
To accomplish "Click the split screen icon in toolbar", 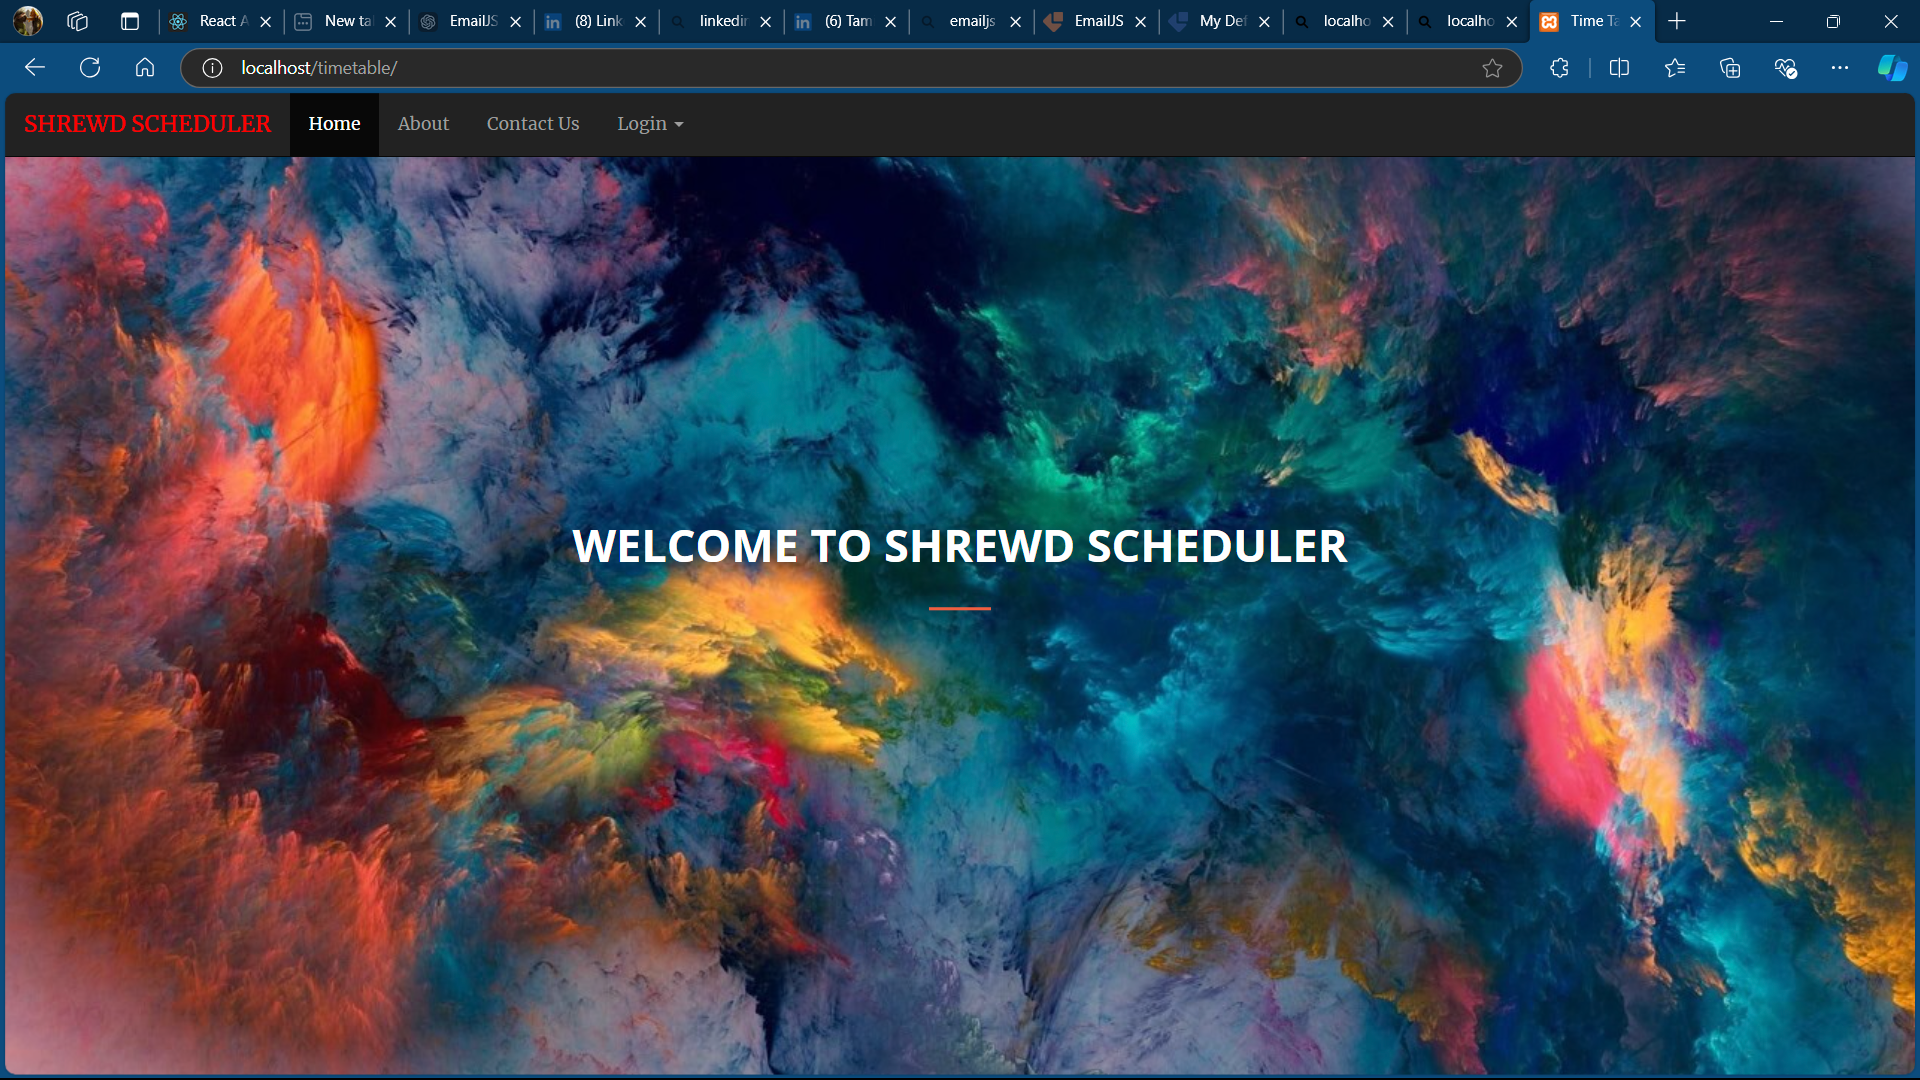I will pyautogui.click(x=1619, y=67).
